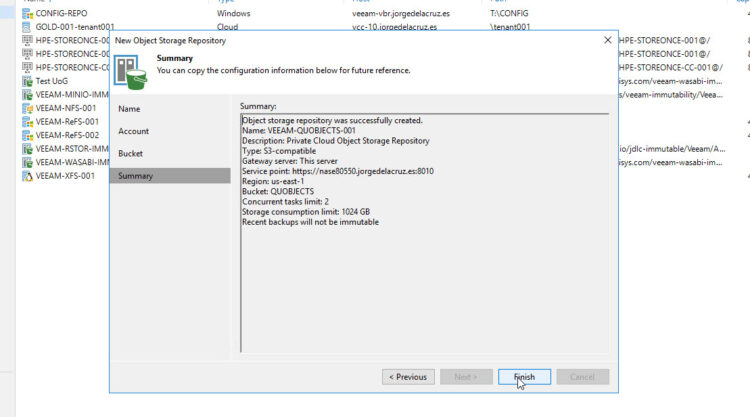Screen dimensions: 750x417
Task: Select the Summary wizard step
Action: point(170,176)
